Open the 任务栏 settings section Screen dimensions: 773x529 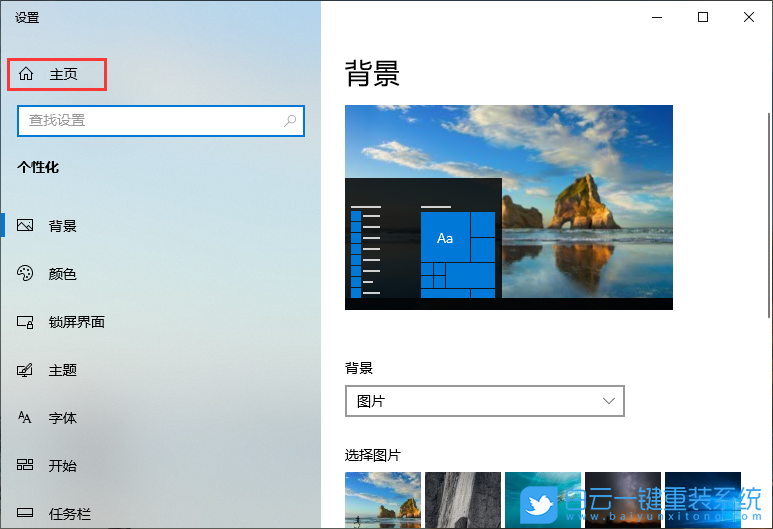[x=160, y=514]
